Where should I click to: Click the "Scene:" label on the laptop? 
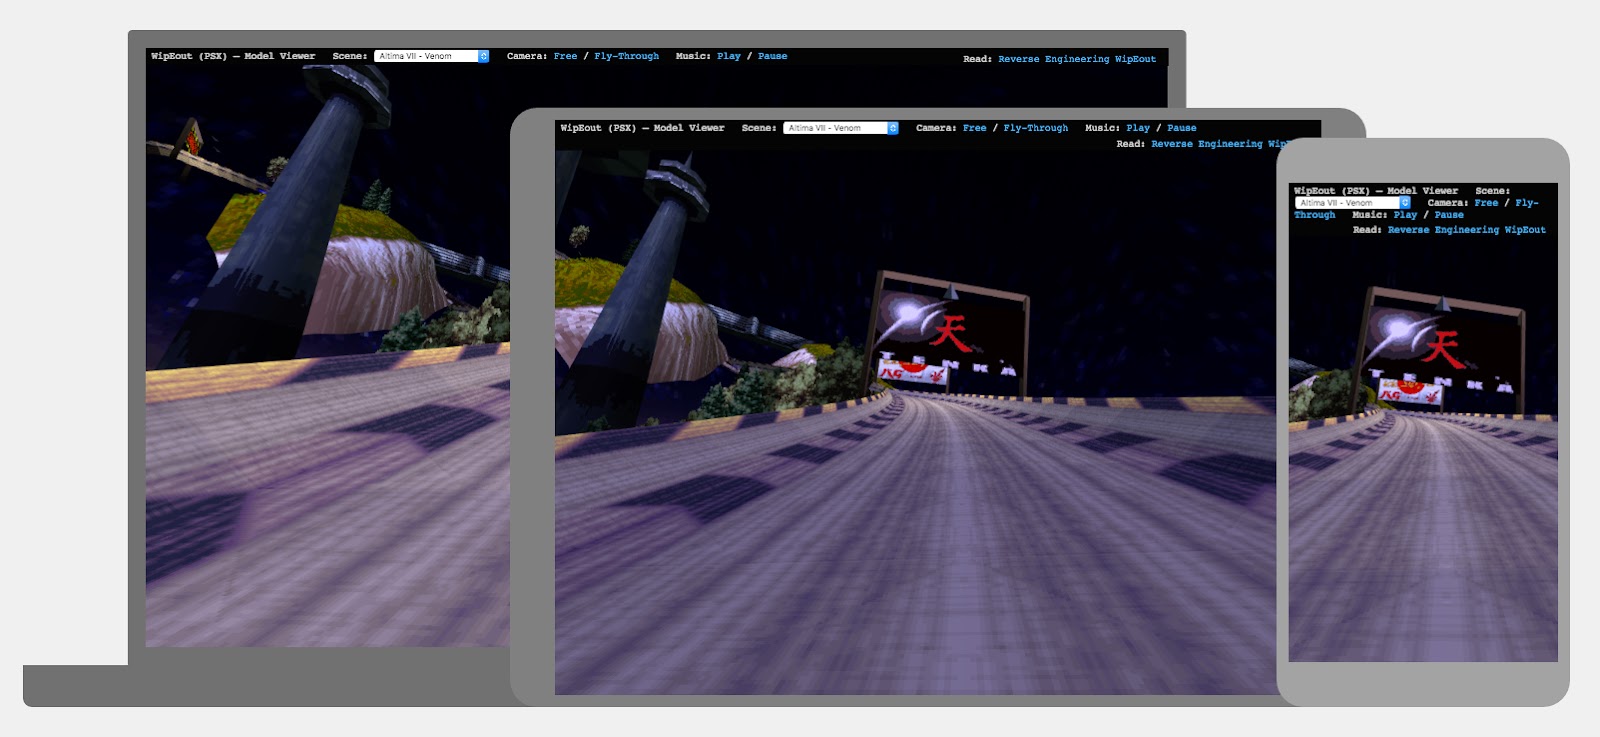point(350,56)
